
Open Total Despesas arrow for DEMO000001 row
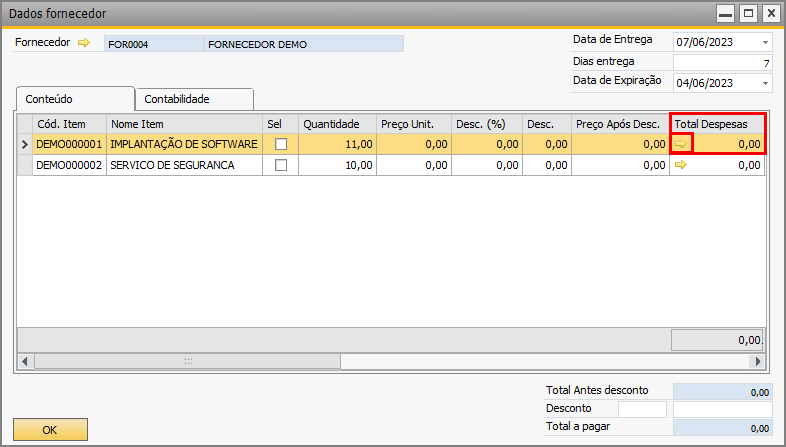tap(681, 144)
